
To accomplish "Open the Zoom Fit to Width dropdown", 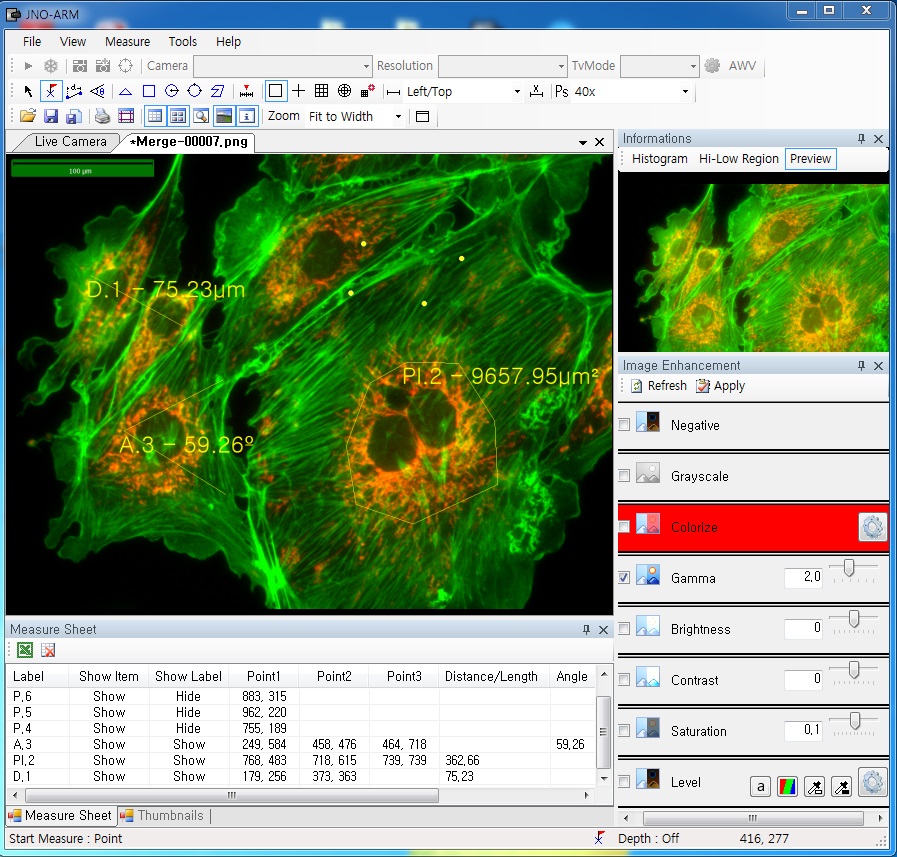I will [398, 117].
